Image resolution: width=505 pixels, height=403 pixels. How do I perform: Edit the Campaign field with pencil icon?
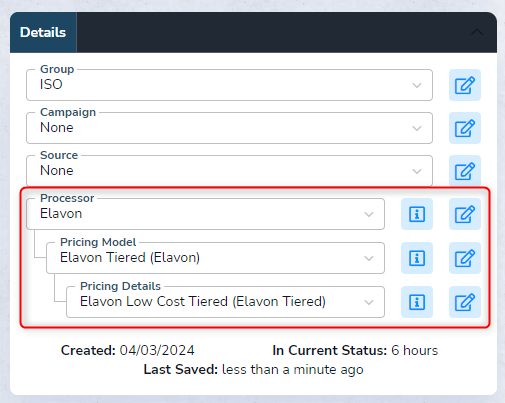465,128
